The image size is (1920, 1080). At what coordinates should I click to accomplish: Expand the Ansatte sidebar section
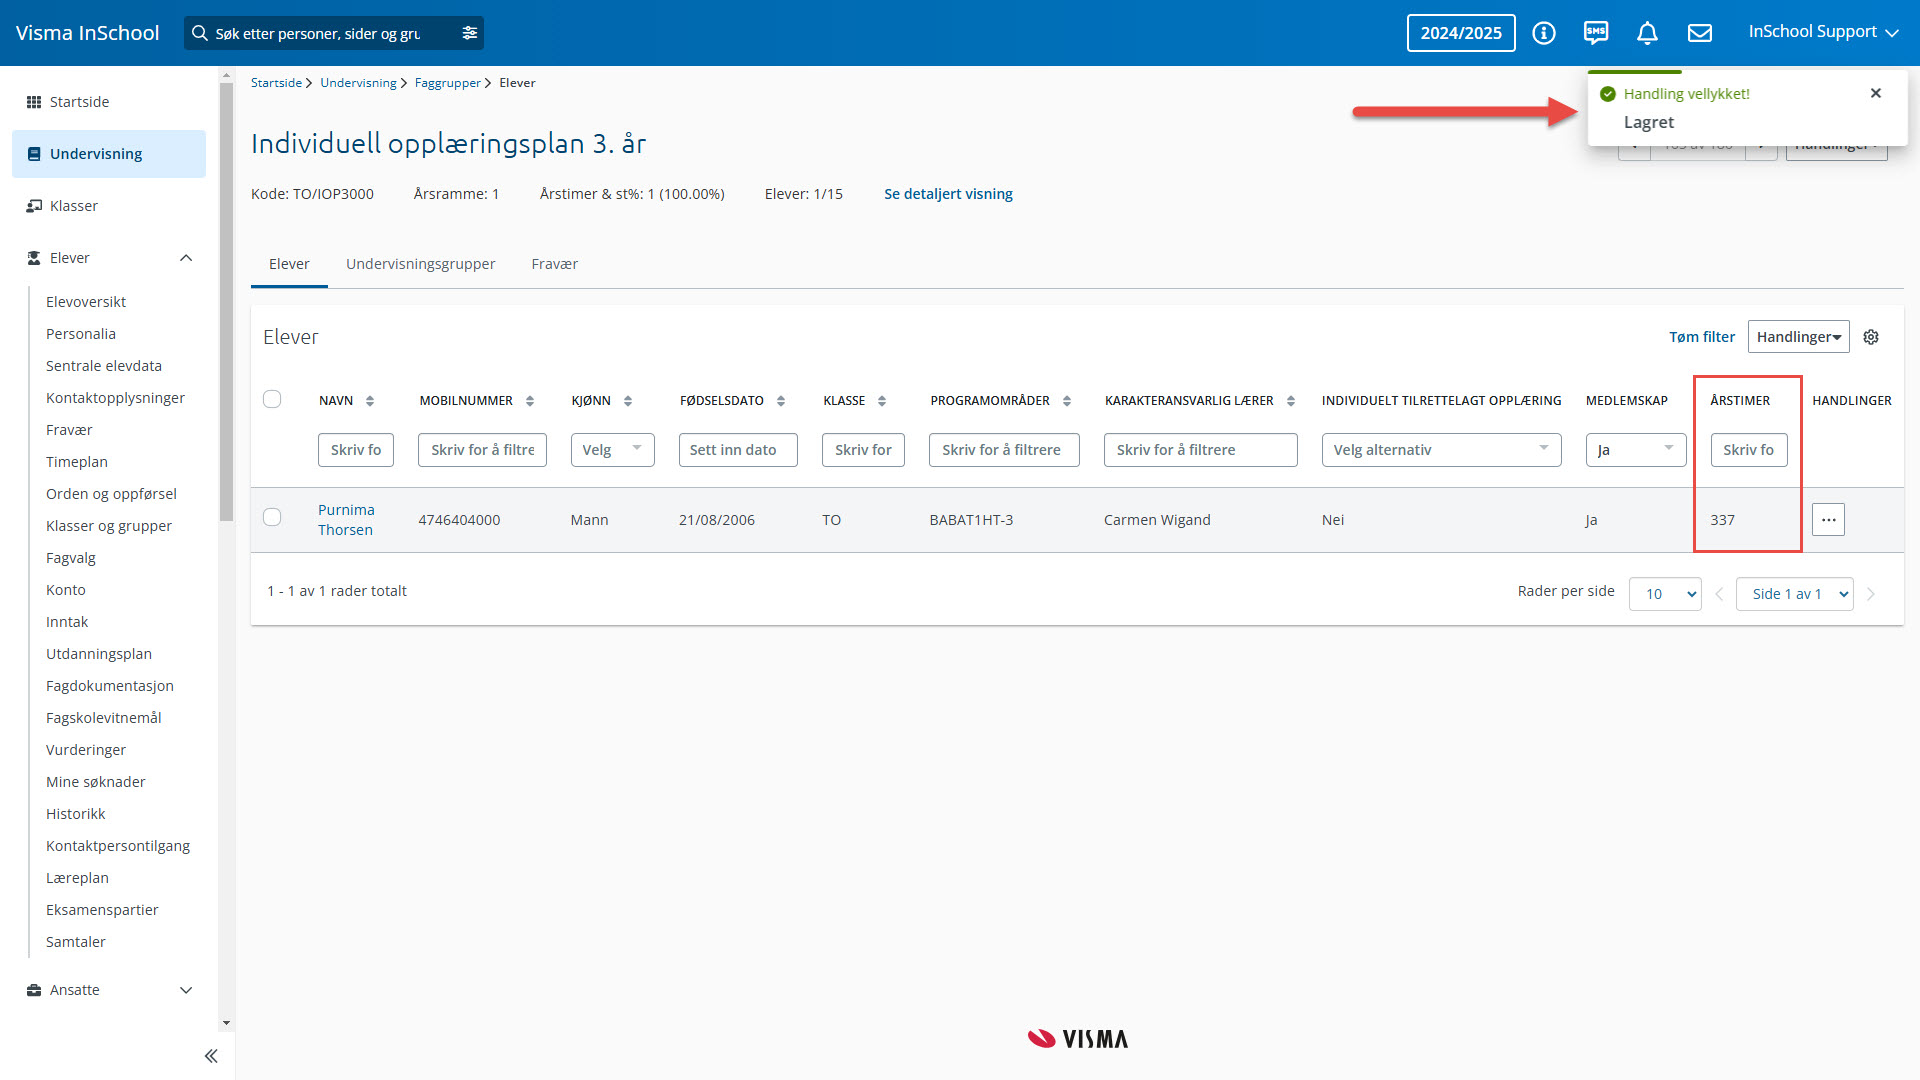[185, 990]
